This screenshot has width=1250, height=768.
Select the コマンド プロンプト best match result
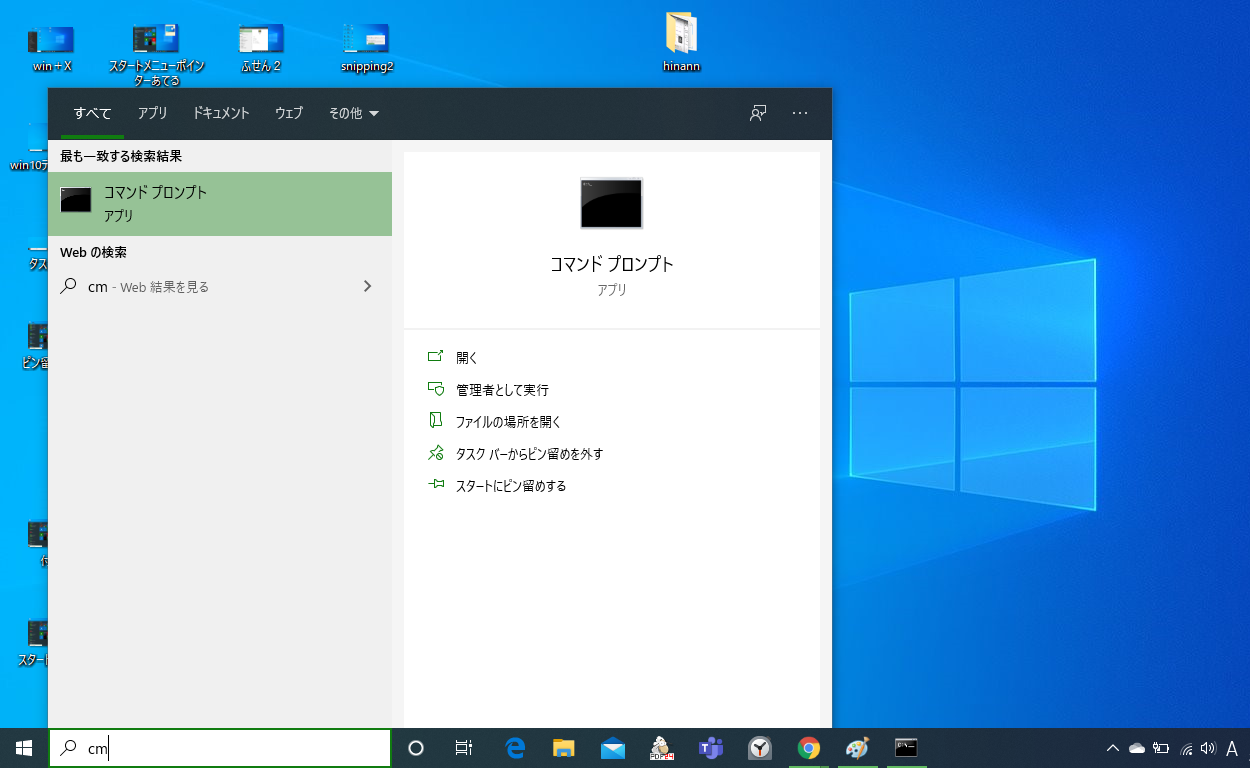[x=220, y=204]
